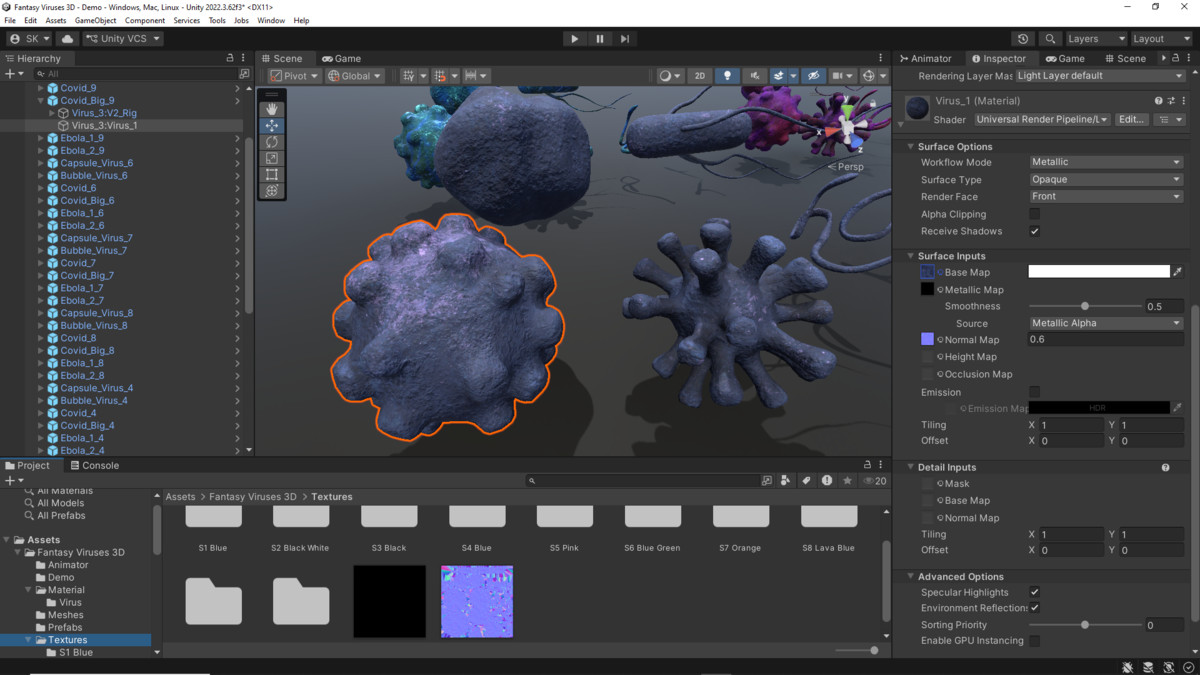Expand the Covid_9 hierarchy item
The height and width of the screenshot is (675, 1200).
tap(39, 87)
